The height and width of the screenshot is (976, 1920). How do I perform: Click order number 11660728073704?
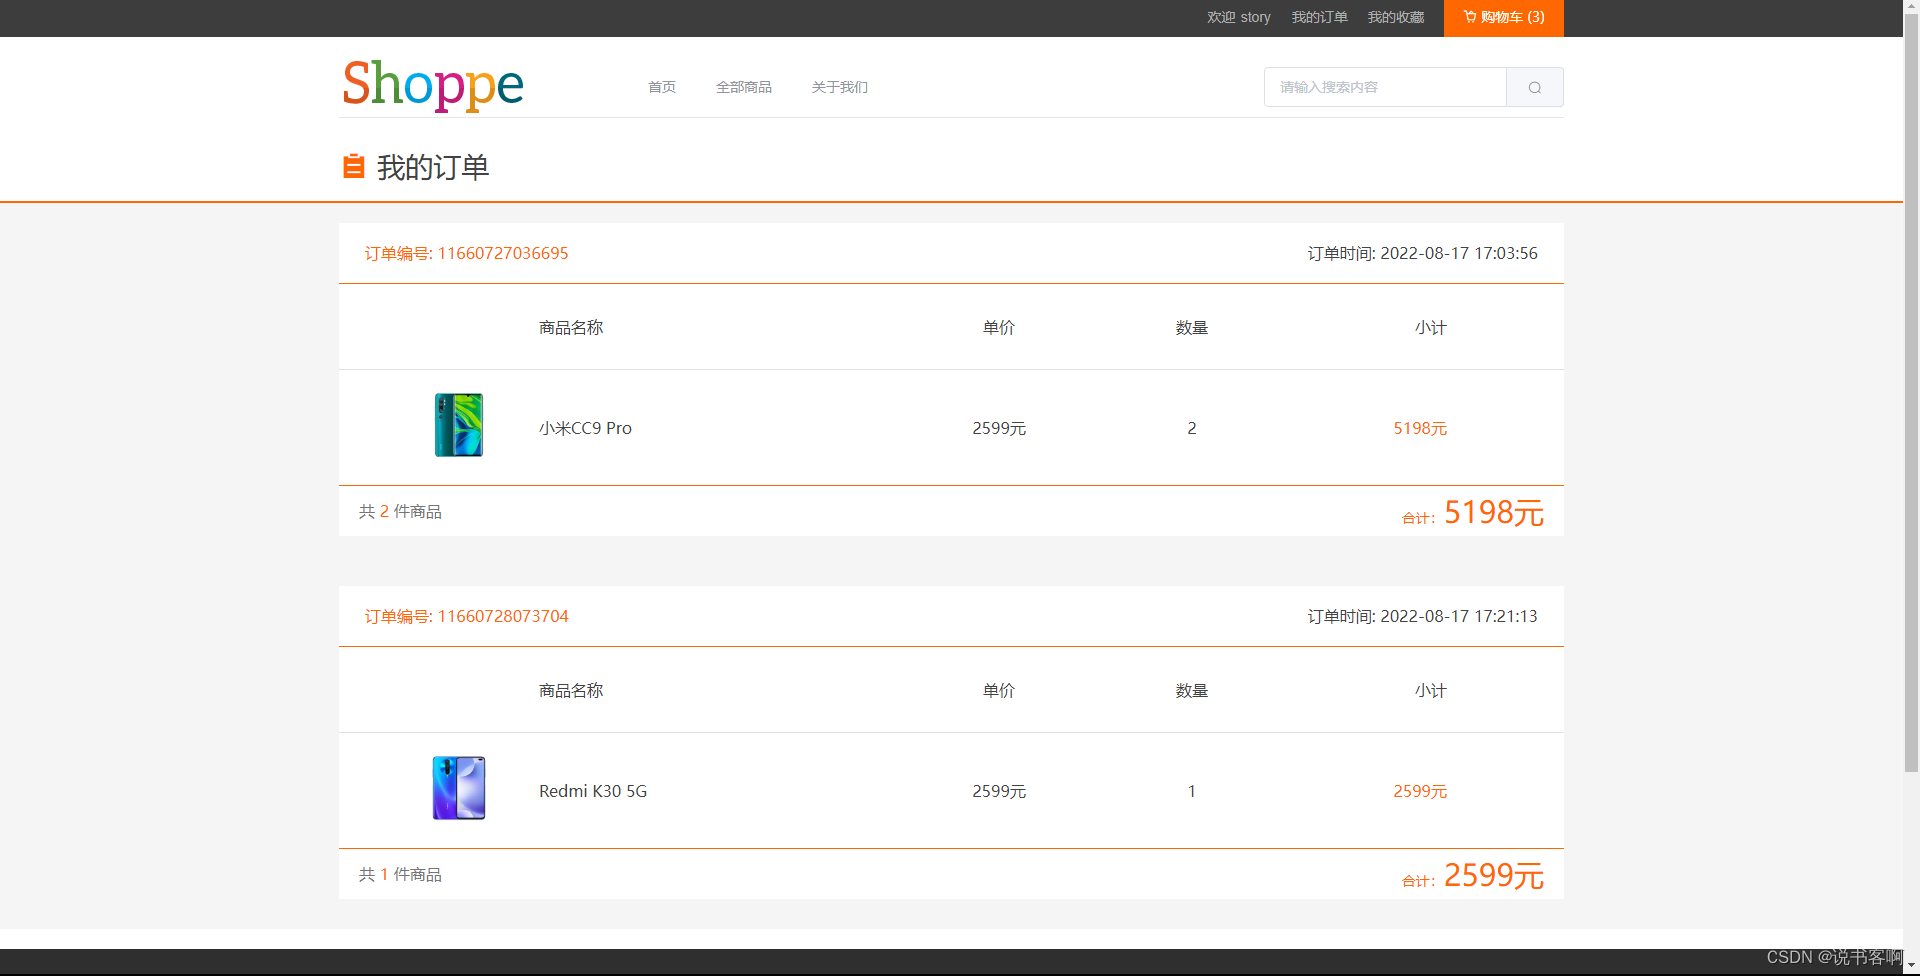click(466, 617)
